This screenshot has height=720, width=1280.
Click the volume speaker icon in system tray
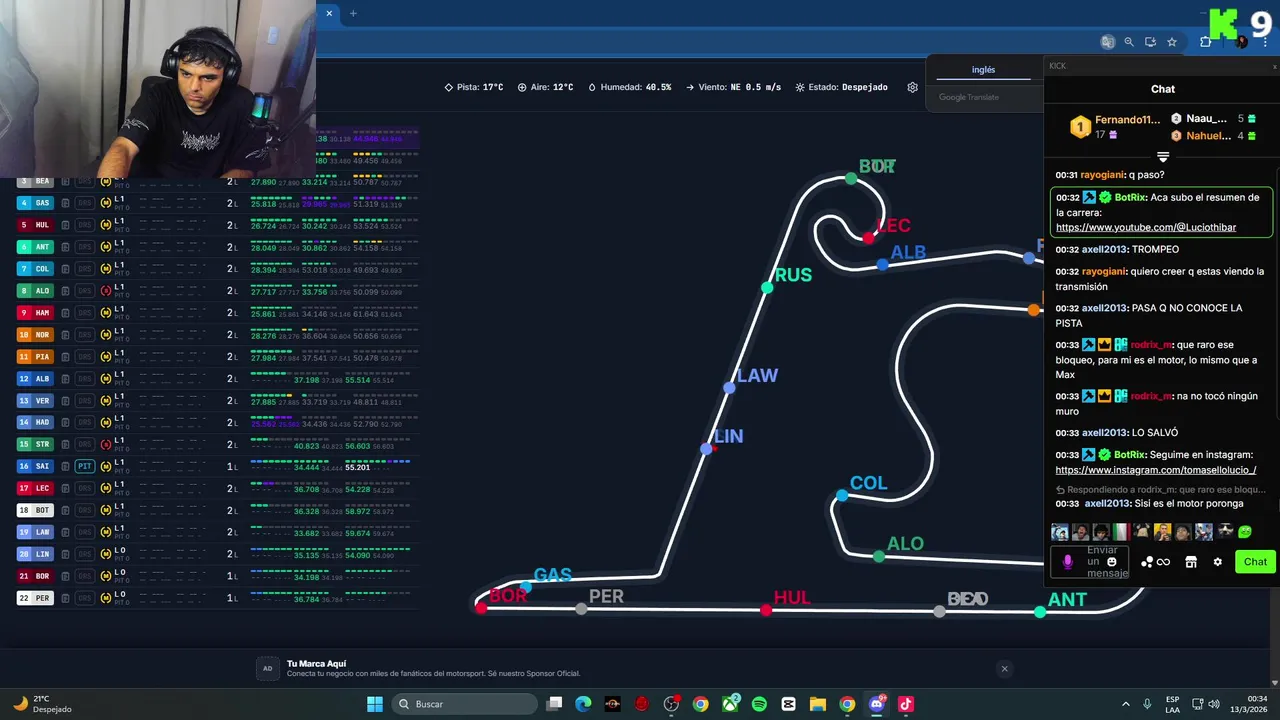click(x=1214, y=704)
